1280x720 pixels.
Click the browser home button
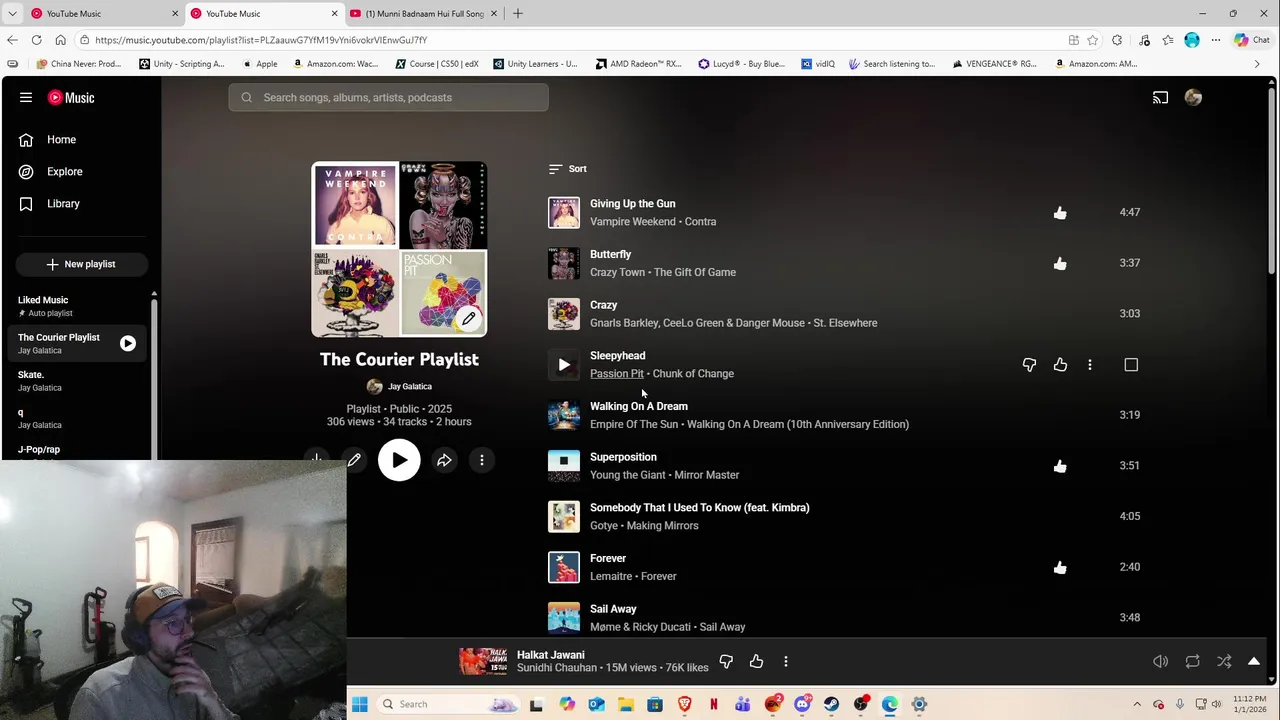[x=60, y=40]
